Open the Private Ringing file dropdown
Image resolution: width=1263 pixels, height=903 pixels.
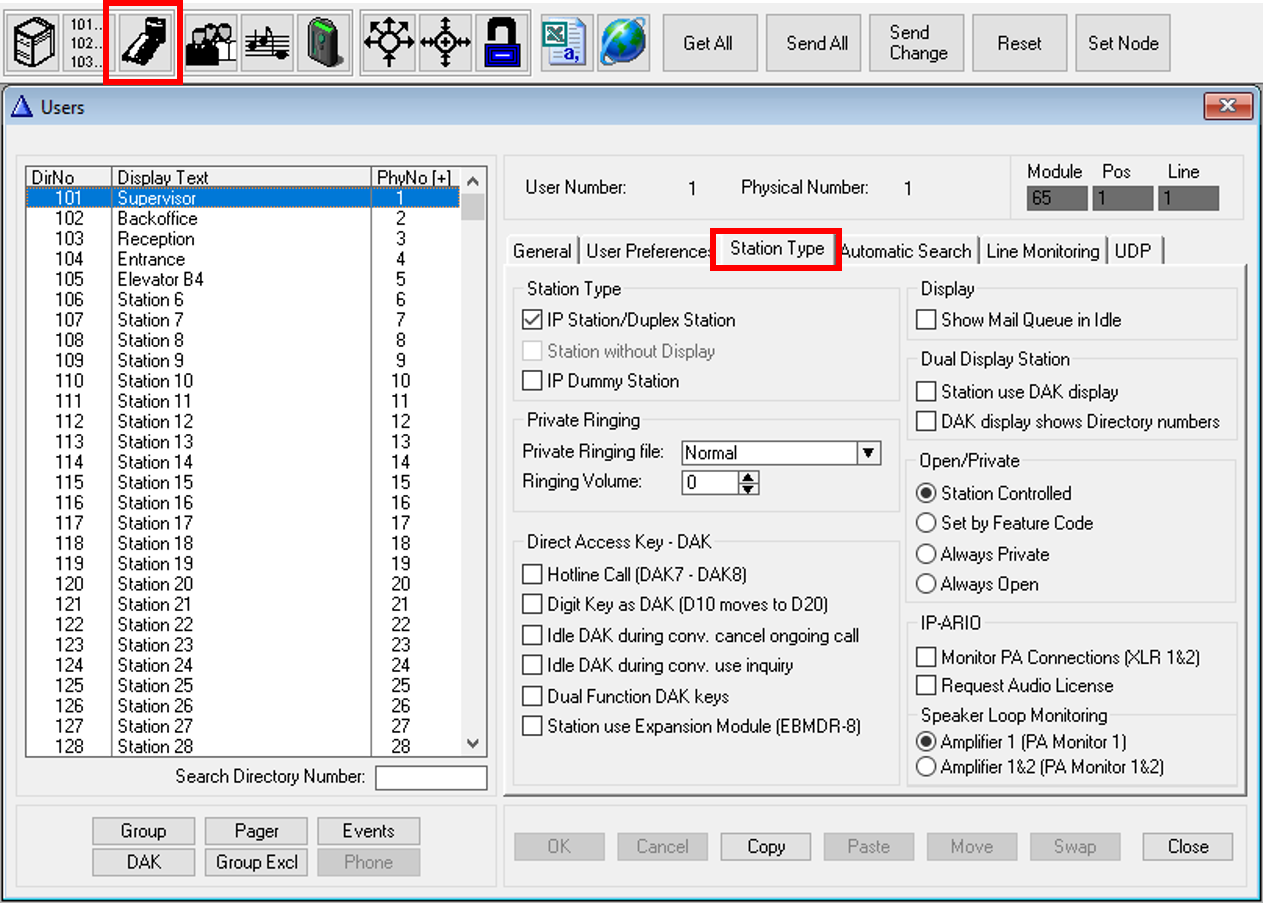click(869, 453)
